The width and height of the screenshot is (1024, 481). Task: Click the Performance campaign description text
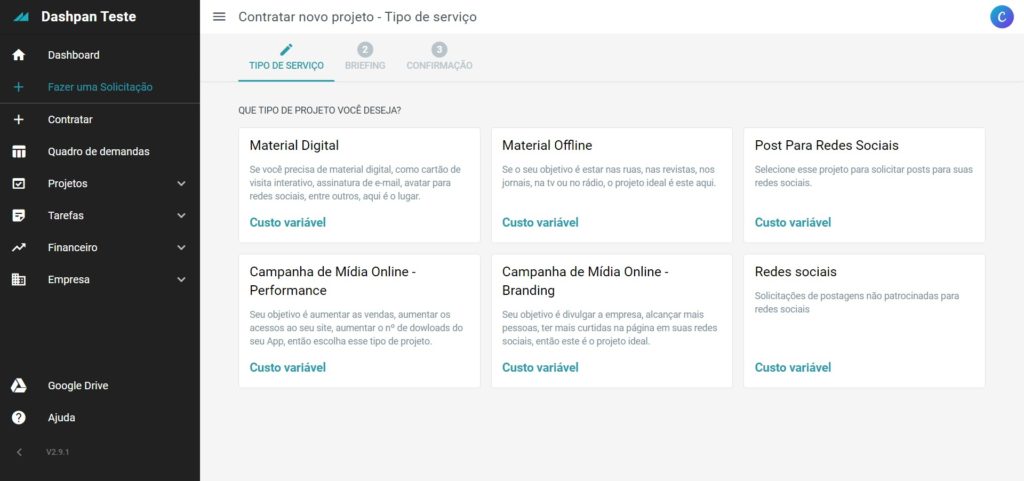(357, 328)
